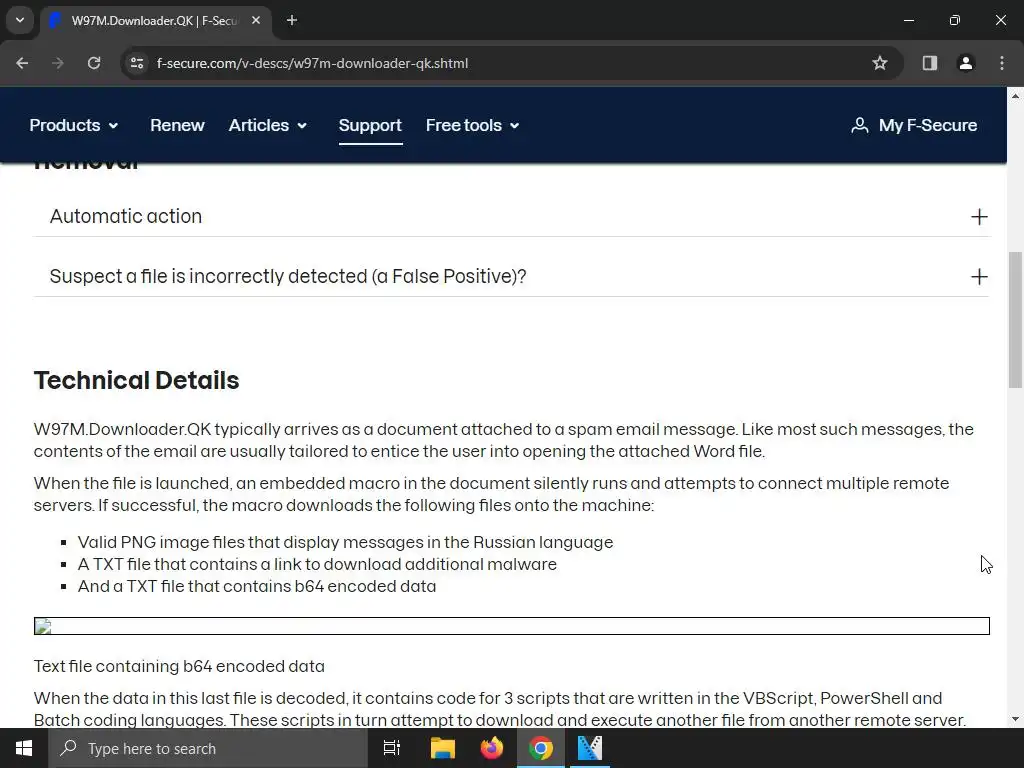Expand the Free tools menu

click(473, 125)
